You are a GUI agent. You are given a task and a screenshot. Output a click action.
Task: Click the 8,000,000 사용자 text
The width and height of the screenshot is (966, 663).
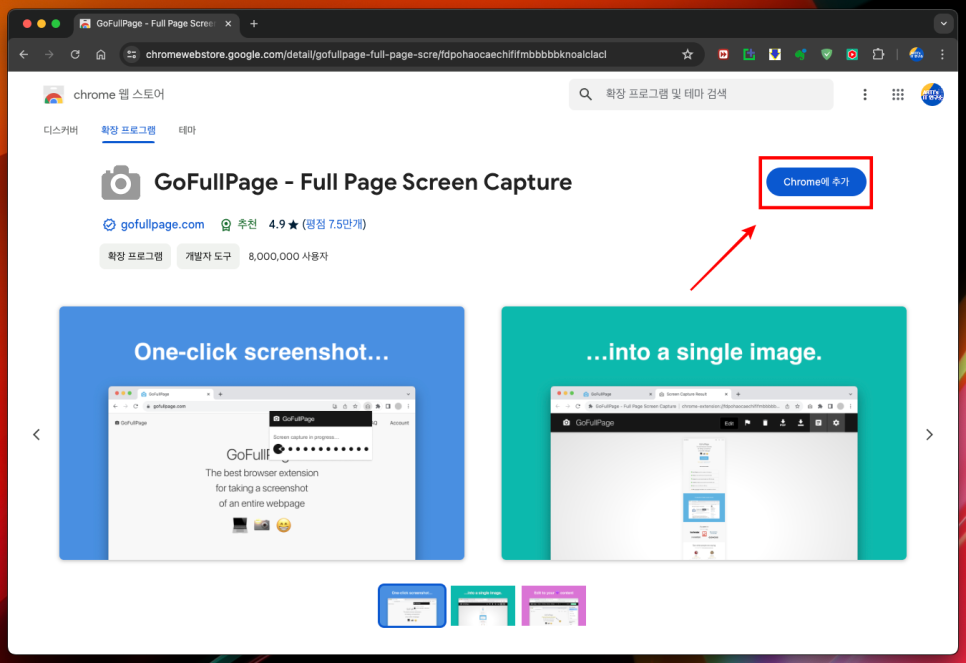click(288, 256)
